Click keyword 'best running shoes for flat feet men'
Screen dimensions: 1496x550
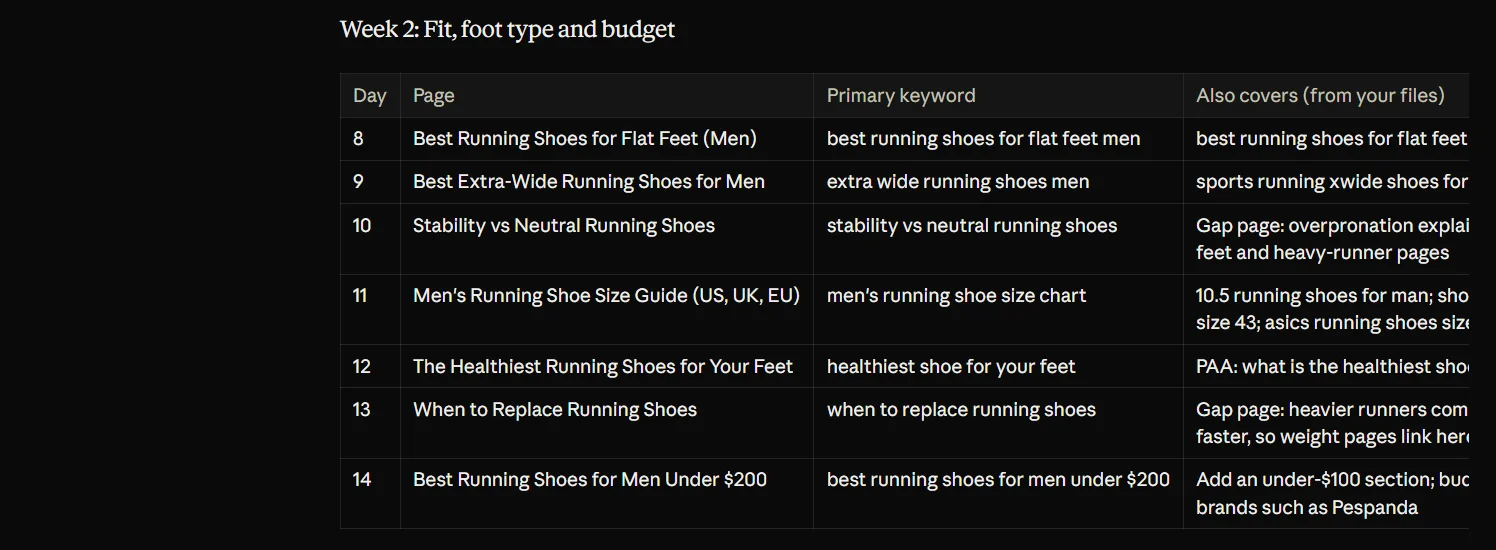[983, 139]
